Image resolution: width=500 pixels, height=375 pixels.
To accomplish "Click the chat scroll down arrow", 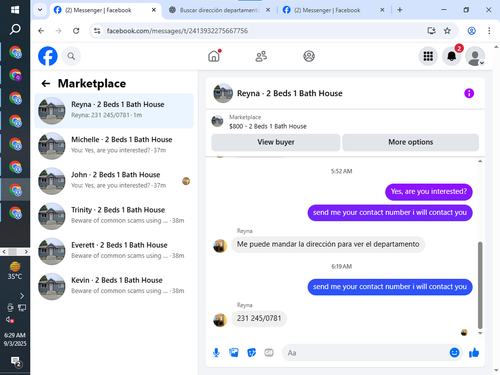I will coord(480,333).
